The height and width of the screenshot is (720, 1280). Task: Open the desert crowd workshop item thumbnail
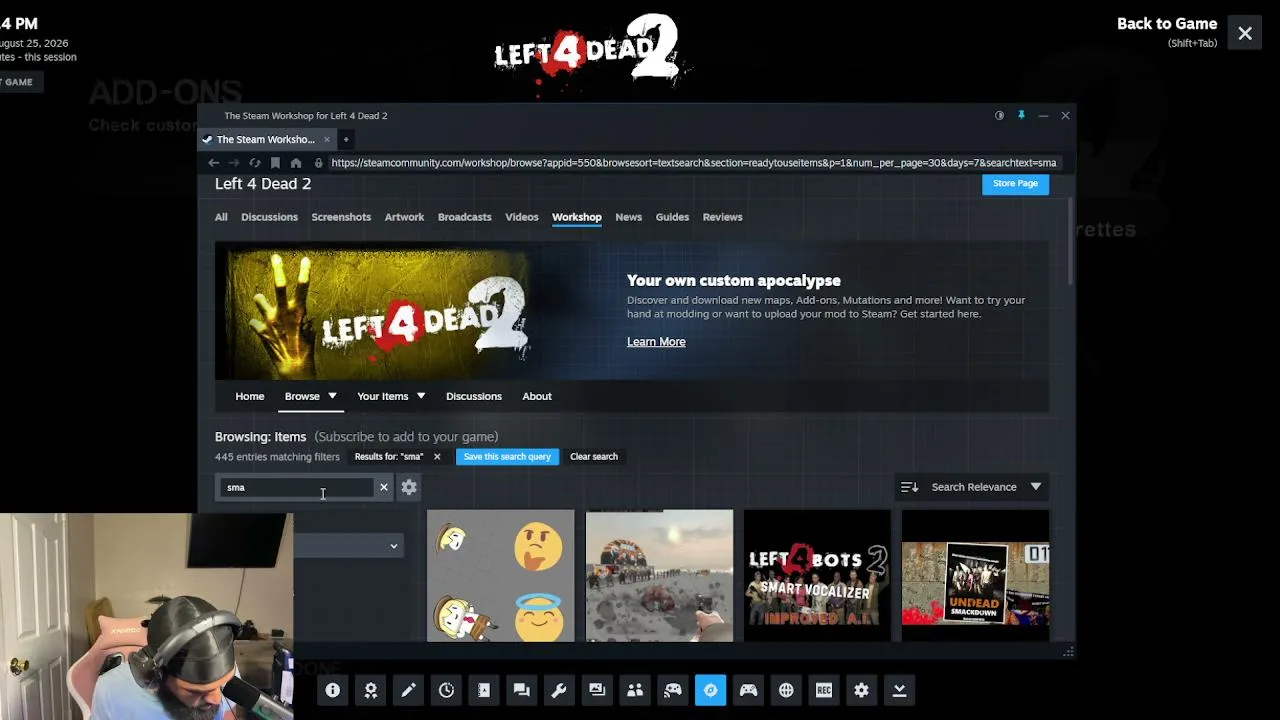tap(659, 576)
